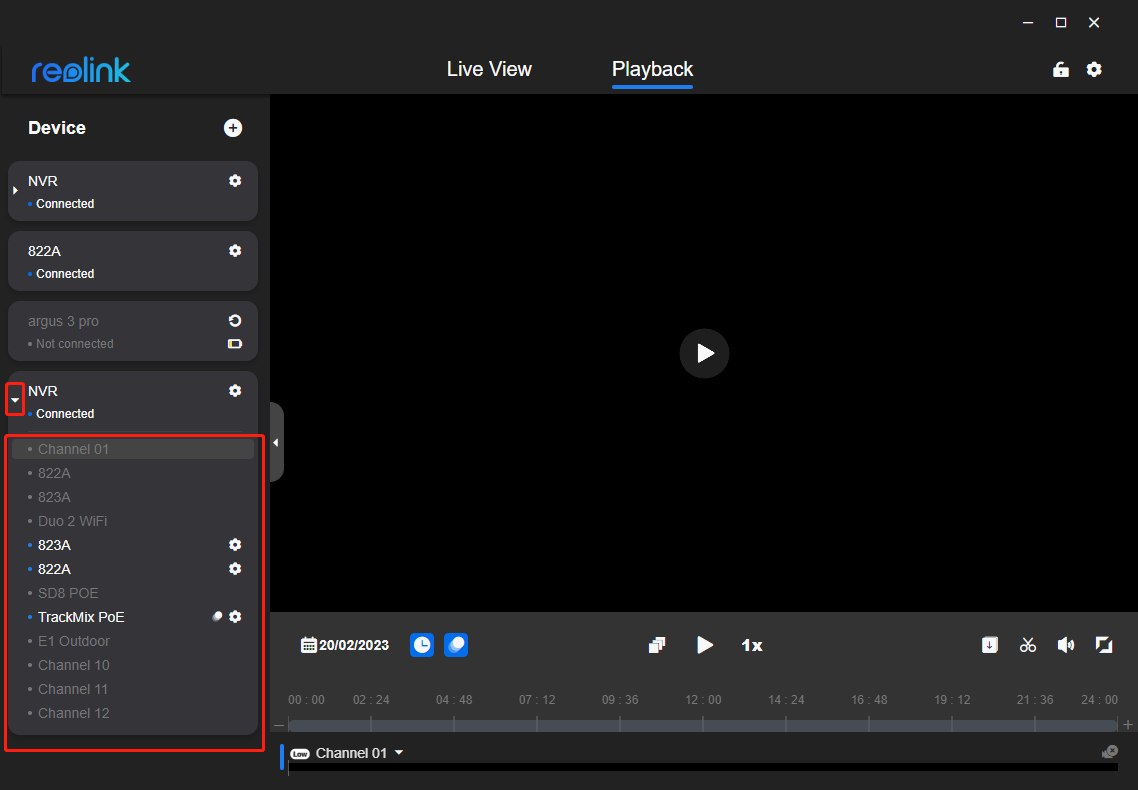The width and height of the screenshot is (1138, 790).
Task: Click the play button in the control bar
Action: tap(705, 645)
